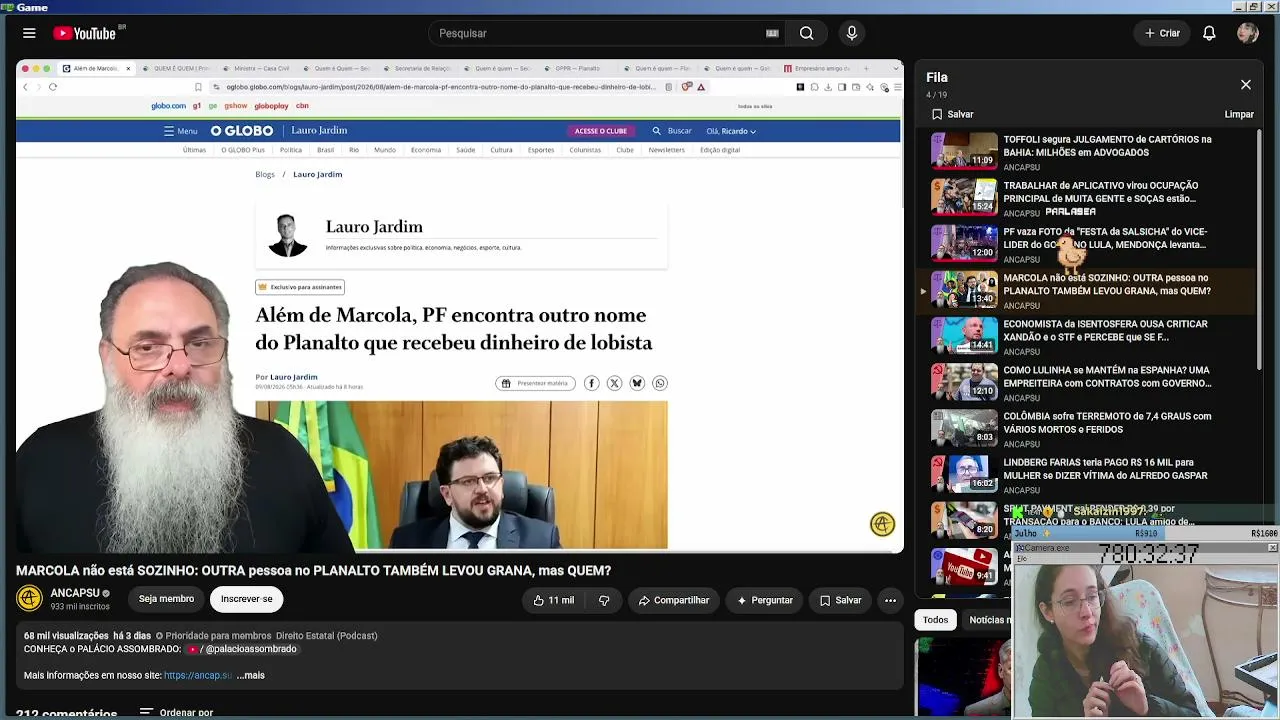1280x720 pixels.
Task: Select the Todos filter chip
Action: pyautogui.click(x=936, y=620)
